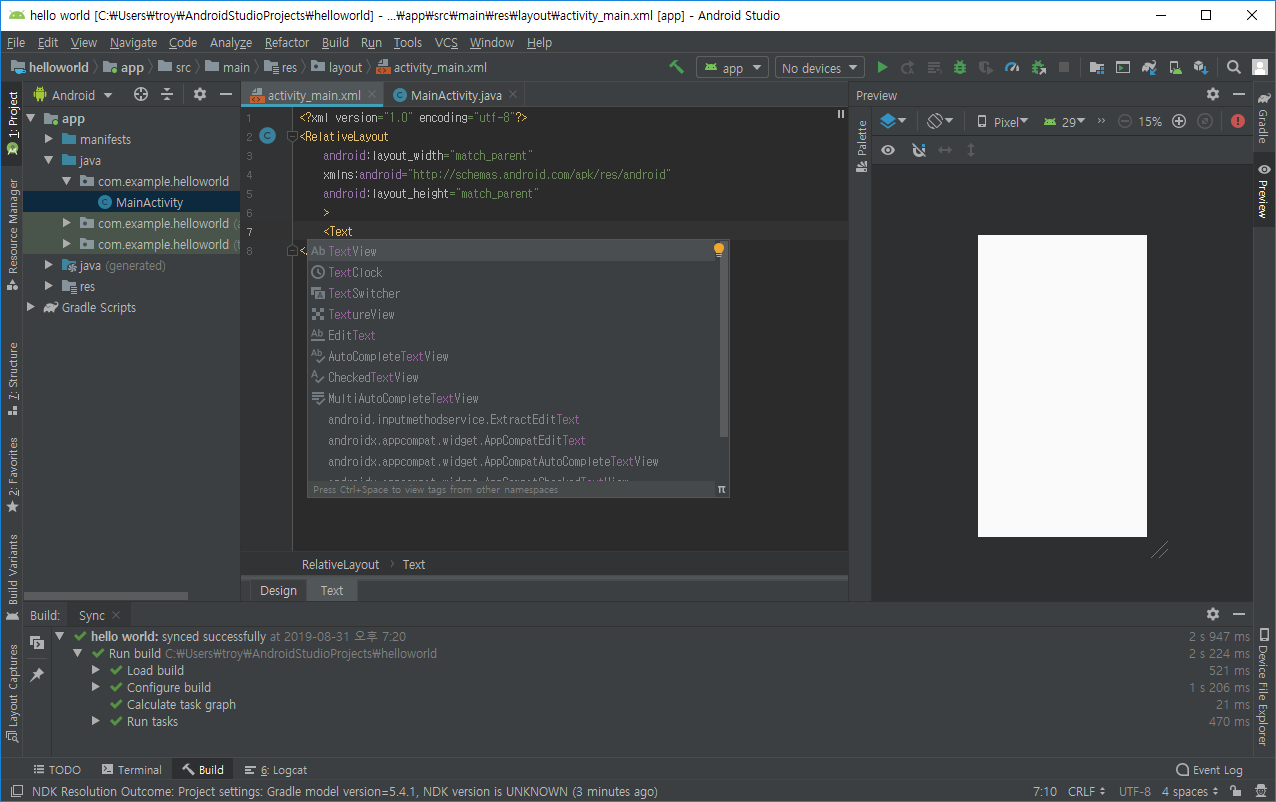Open the SDK Manager cube icon
Screen dimensions: 1276x802
[1201, 67]
